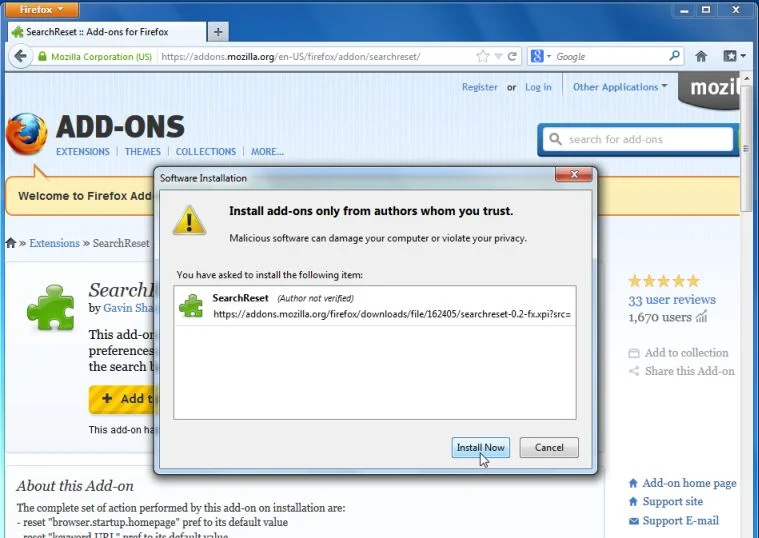The image size is (759, 538).
Task: Click the Register link
Action: pos(479,87)
